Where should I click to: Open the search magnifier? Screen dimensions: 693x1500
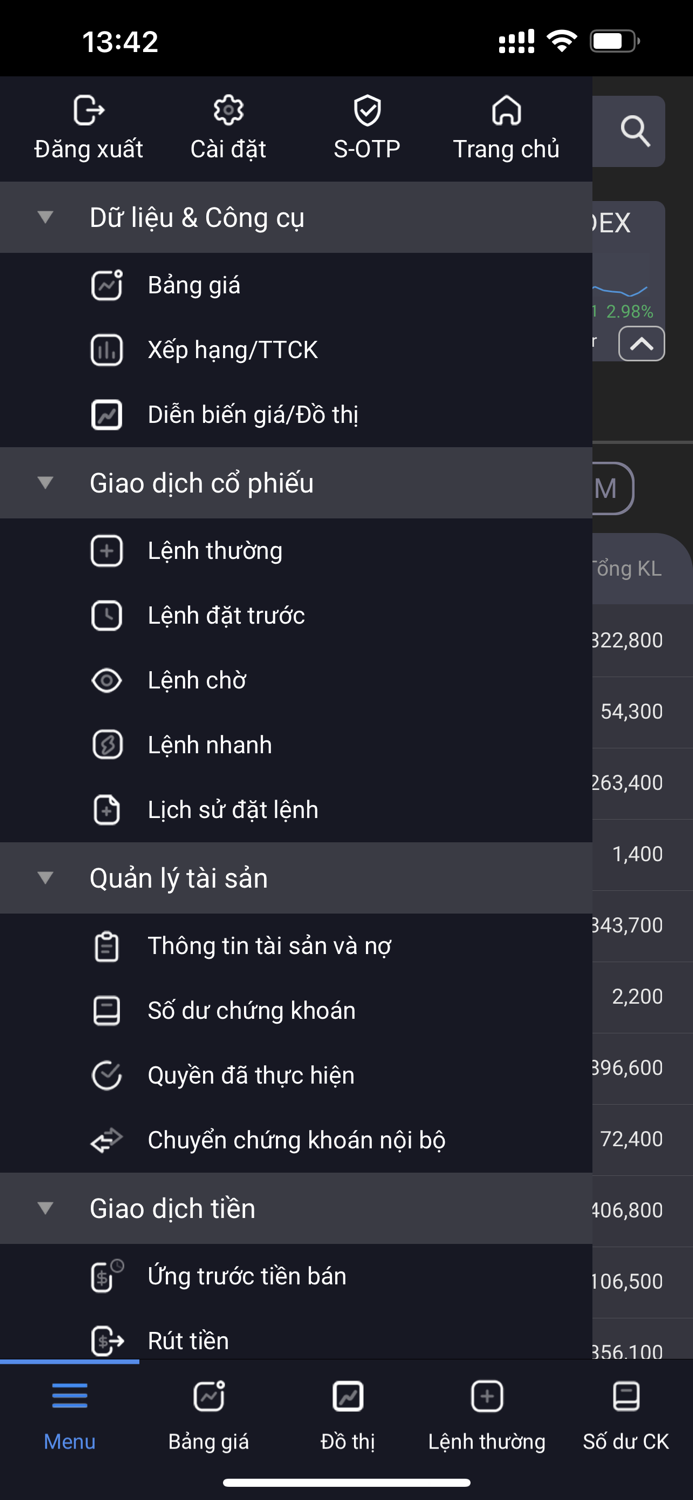[633, 131]
